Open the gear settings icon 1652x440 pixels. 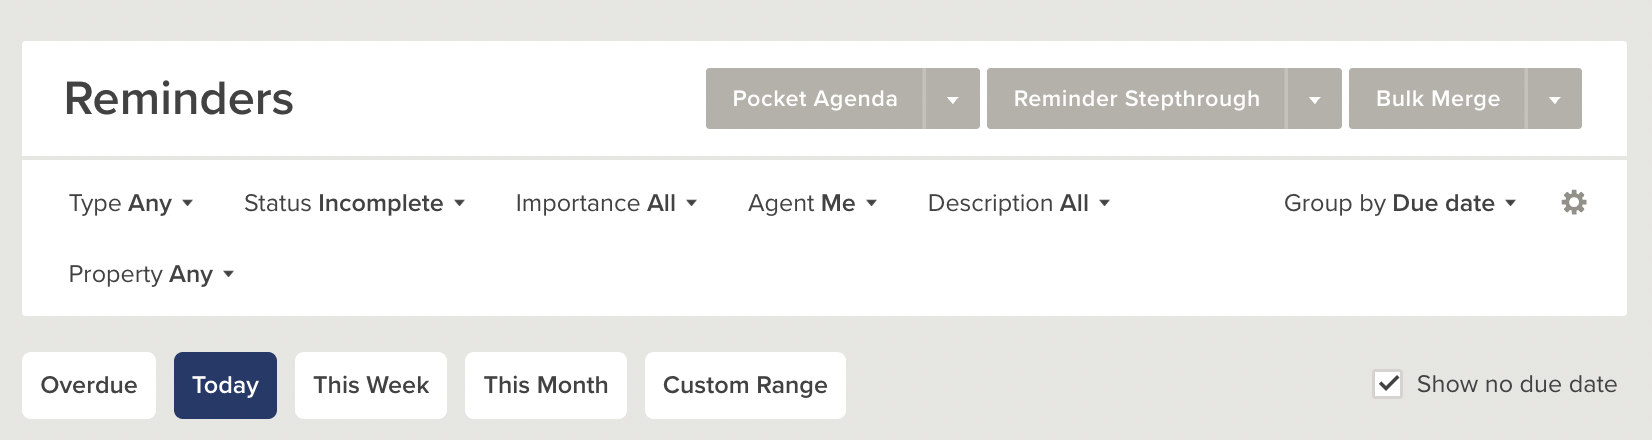pyautogui.click(x=1574, y=203)
